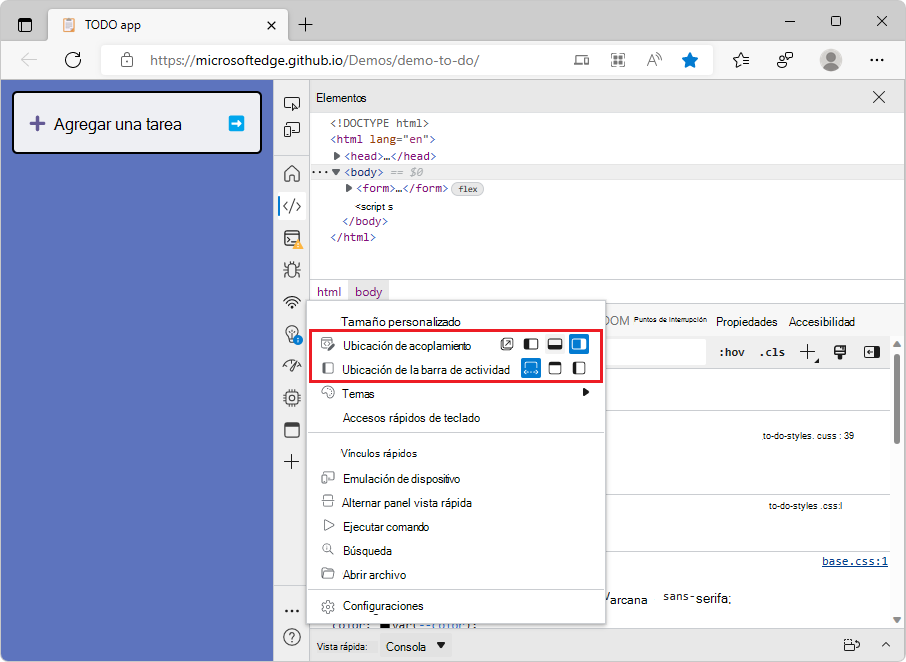Open the base.css:1 source link
Screen dimensions: 906x662
click(x=854, y=562)
